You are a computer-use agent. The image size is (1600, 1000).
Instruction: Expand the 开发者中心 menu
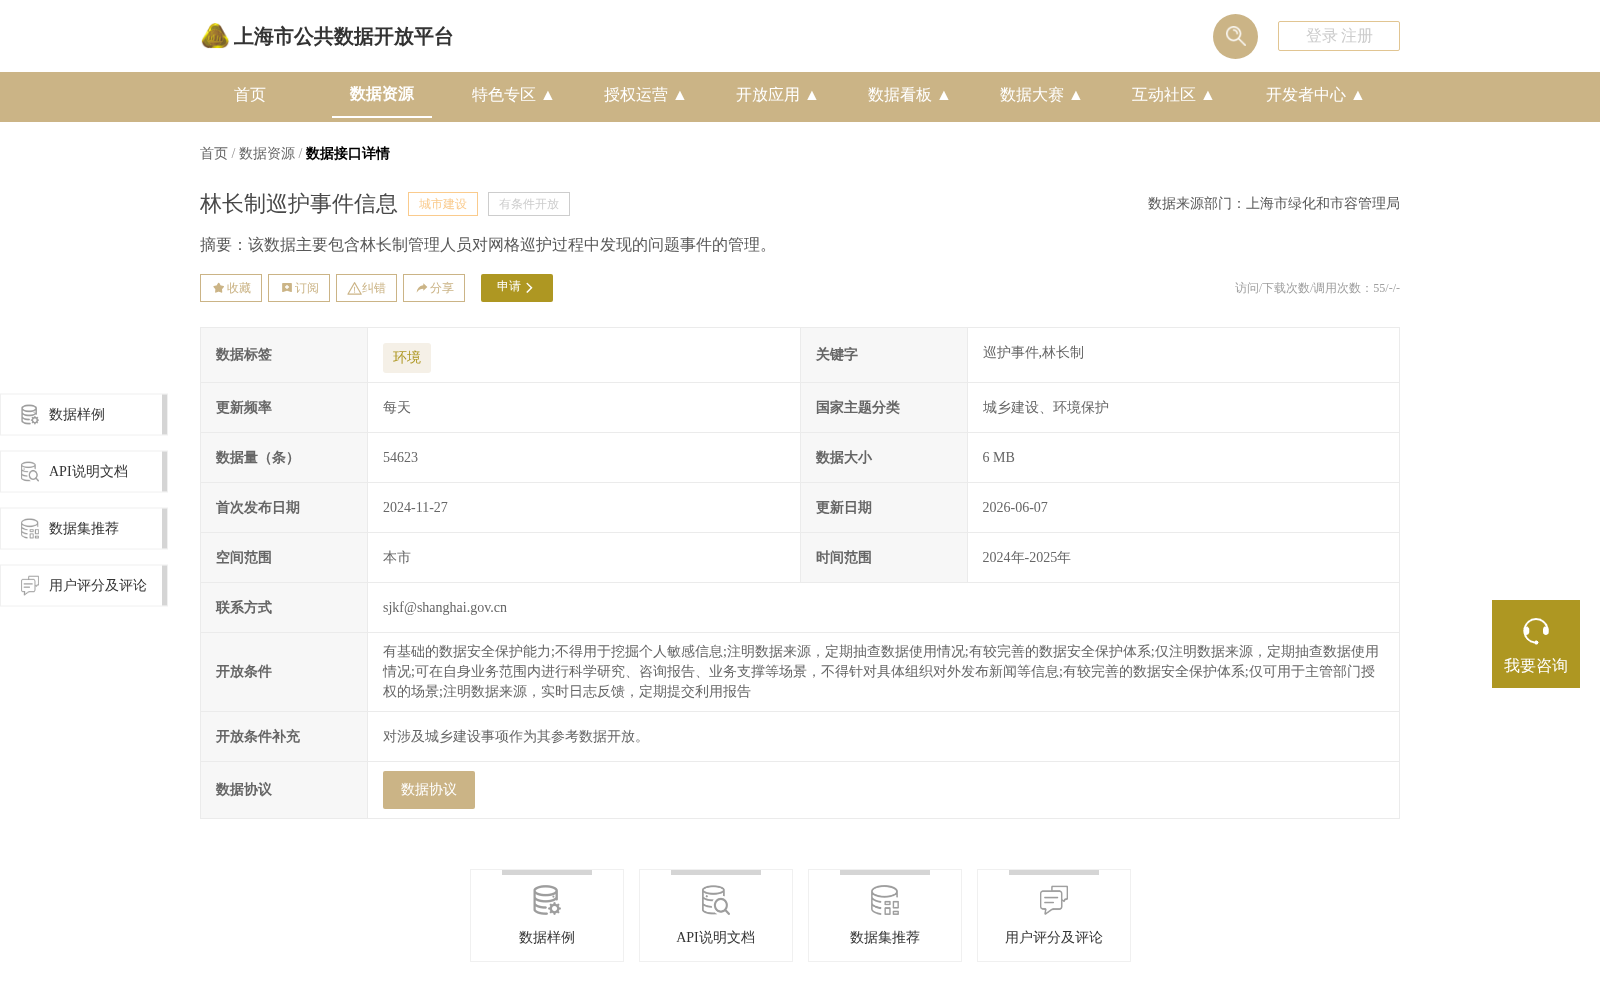pyautogui.click(x=1314, y=95)
